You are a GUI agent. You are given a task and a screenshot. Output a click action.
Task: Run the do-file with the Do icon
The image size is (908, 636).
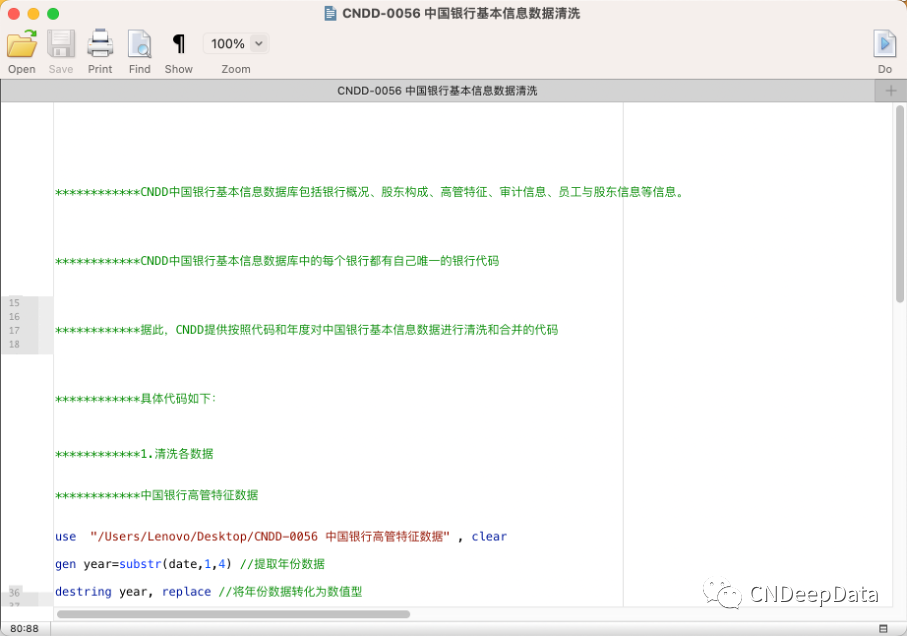884,43
